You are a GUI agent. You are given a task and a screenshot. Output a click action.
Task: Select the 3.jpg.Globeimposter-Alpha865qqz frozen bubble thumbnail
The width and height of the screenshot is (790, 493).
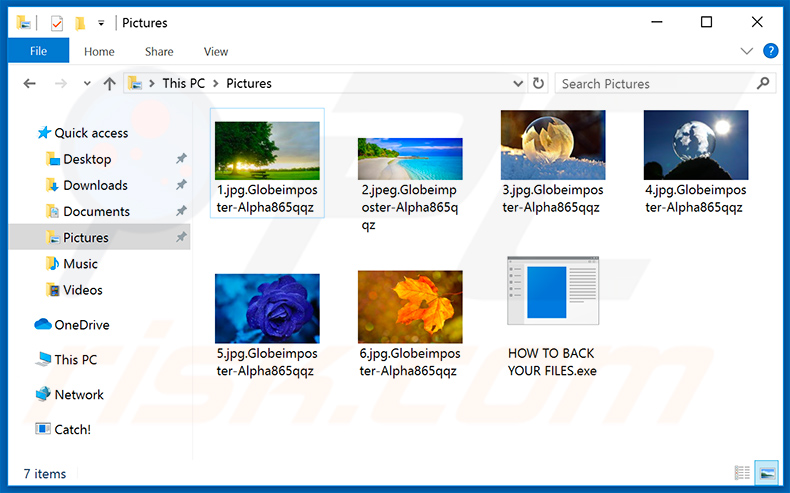[553, 145]
